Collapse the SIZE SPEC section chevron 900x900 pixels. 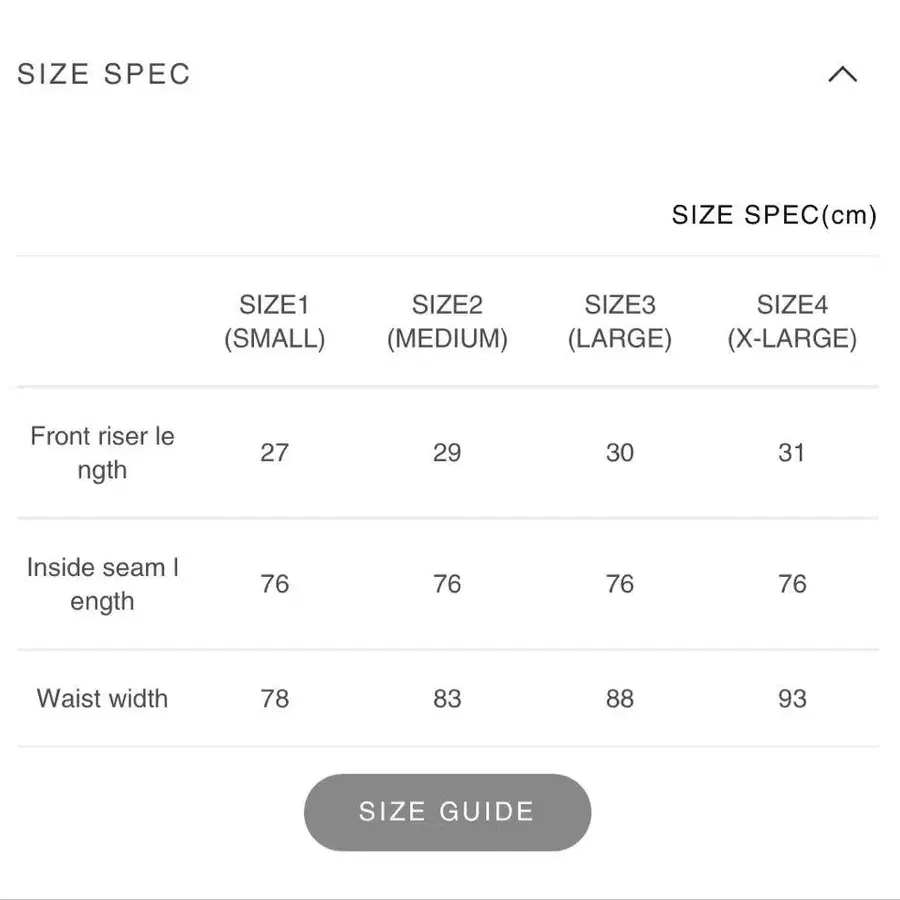click(842, 74)
